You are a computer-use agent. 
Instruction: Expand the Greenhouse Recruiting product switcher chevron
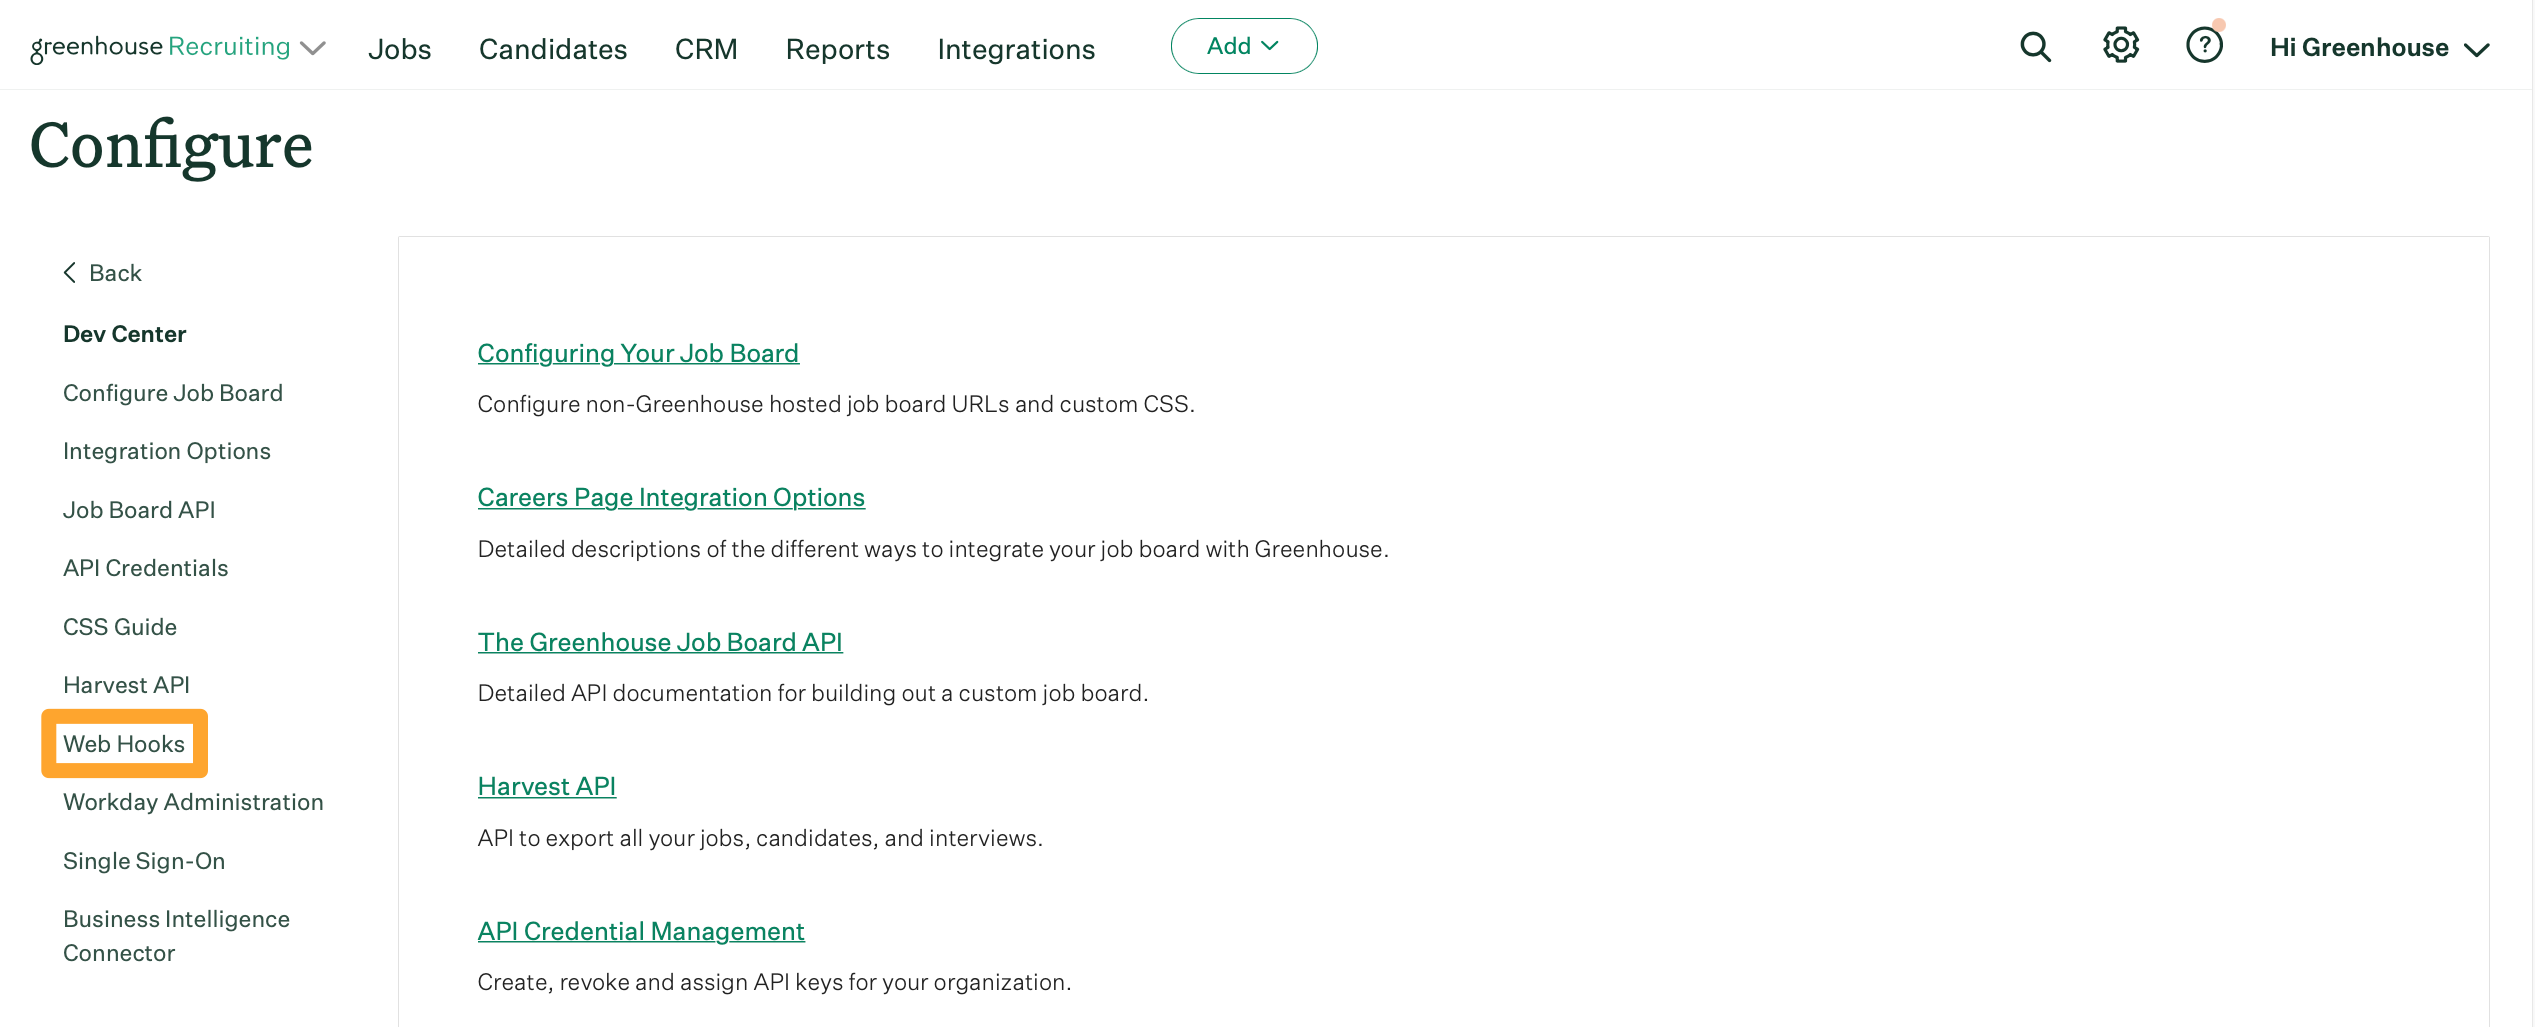tap(313, 48)
